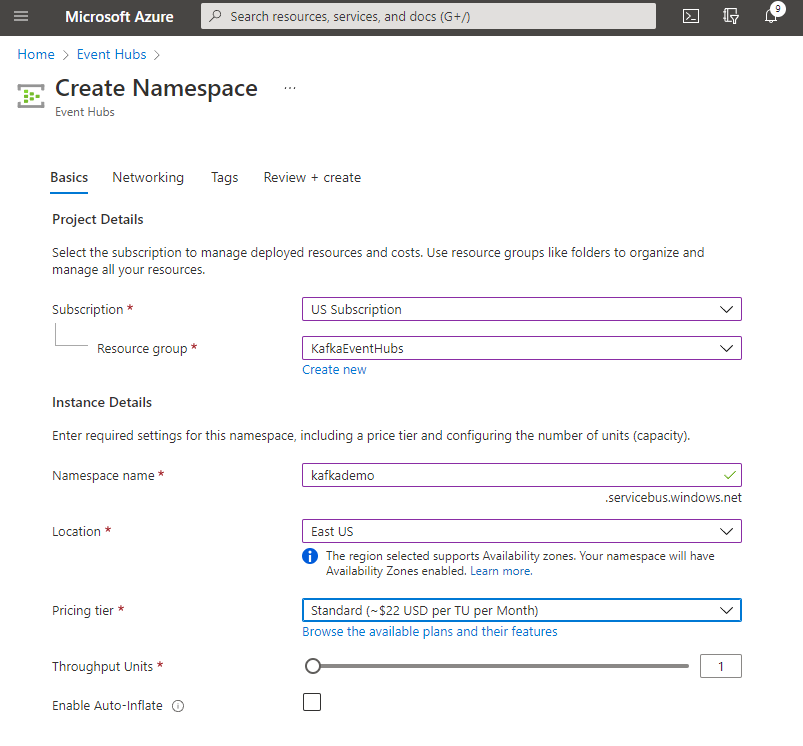Screen dimensions: 803x746
Task: Focus the Search resources, services, and docs box
Action: (x=428, y=16)
